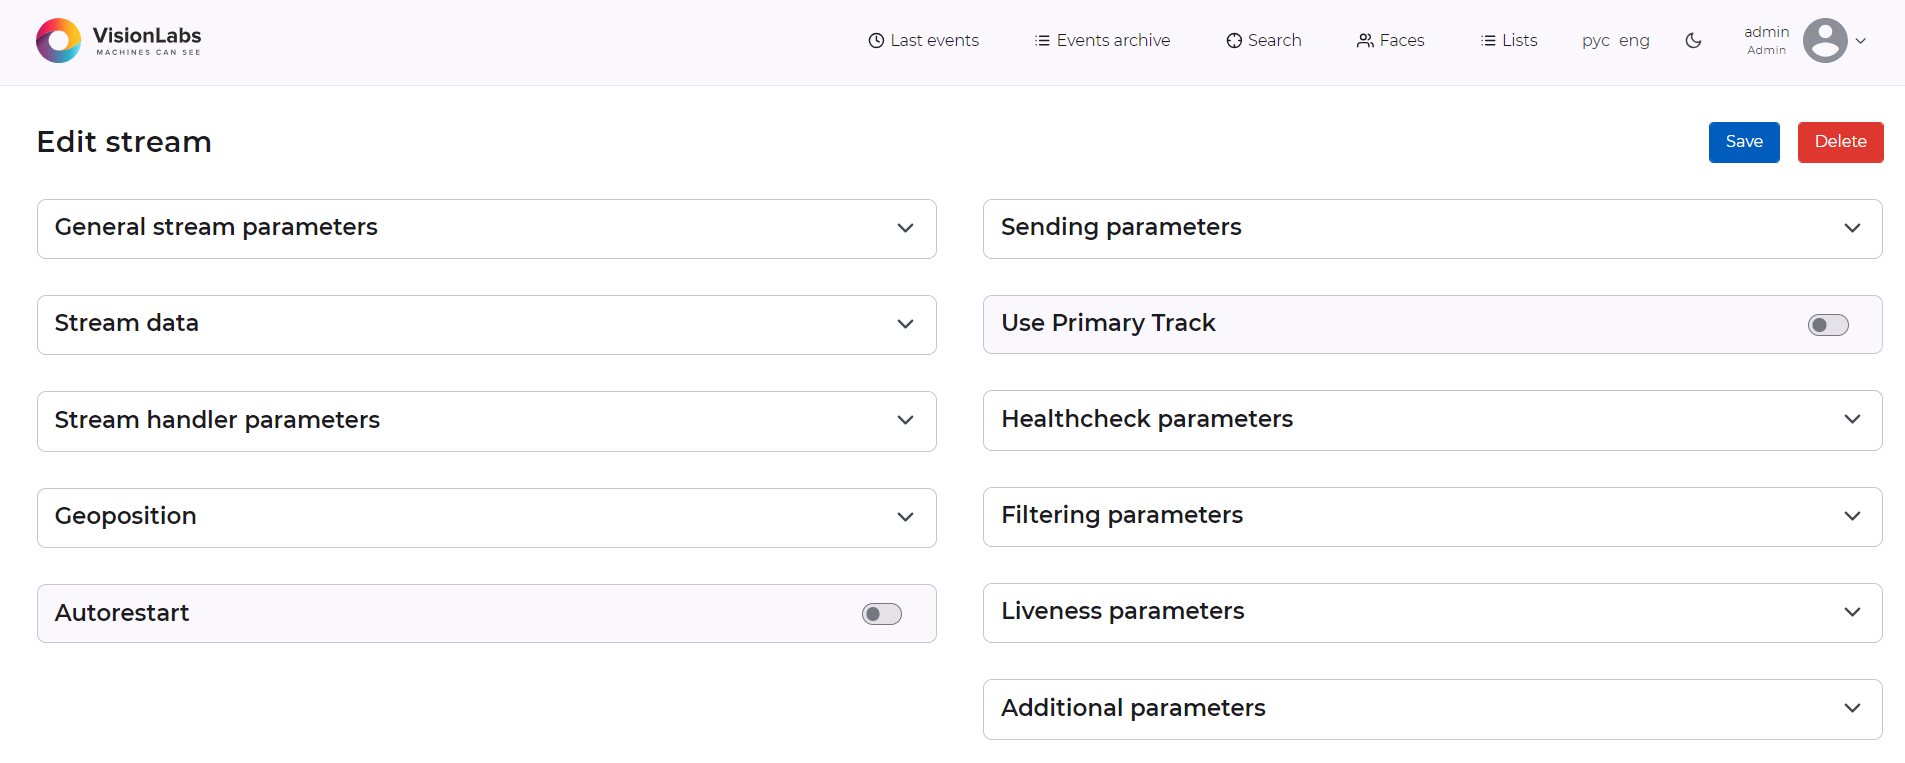The width and height of the screenshot is (1905, 763).
Task: Click the list icon beside Events archive
Action: tap(1042, 41)
